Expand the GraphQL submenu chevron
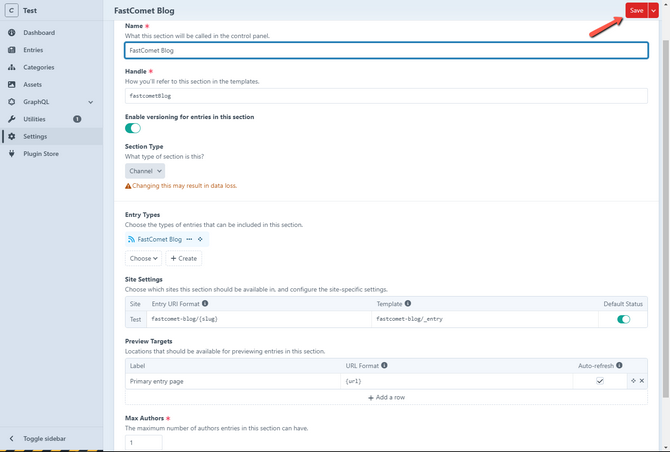Screen dimensions: 670x452 [91, 102]
